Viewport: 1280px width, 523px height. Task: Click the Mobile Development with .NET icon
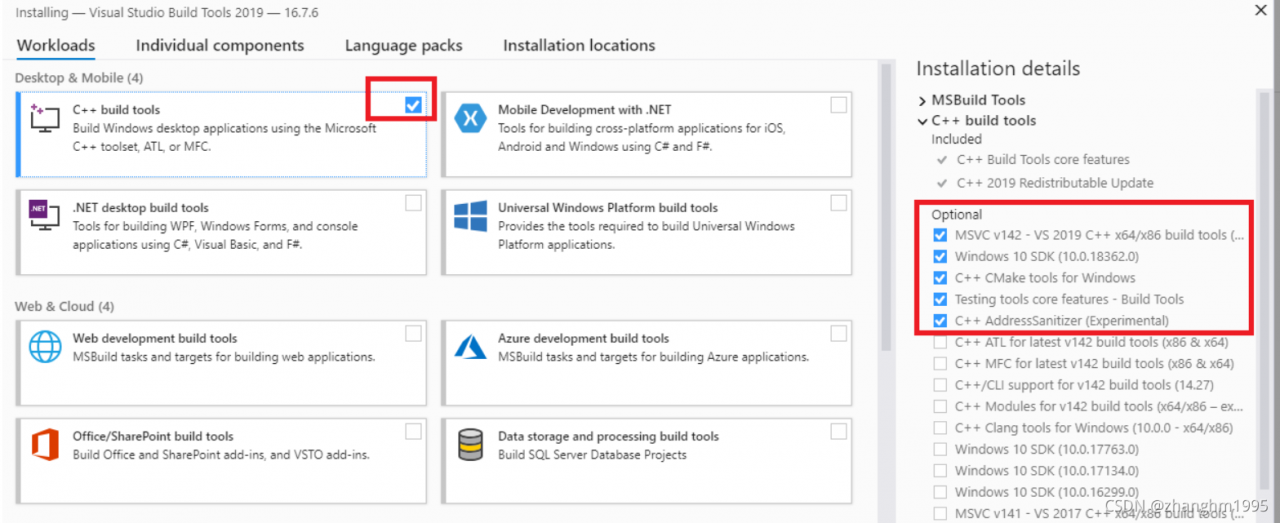469,118
